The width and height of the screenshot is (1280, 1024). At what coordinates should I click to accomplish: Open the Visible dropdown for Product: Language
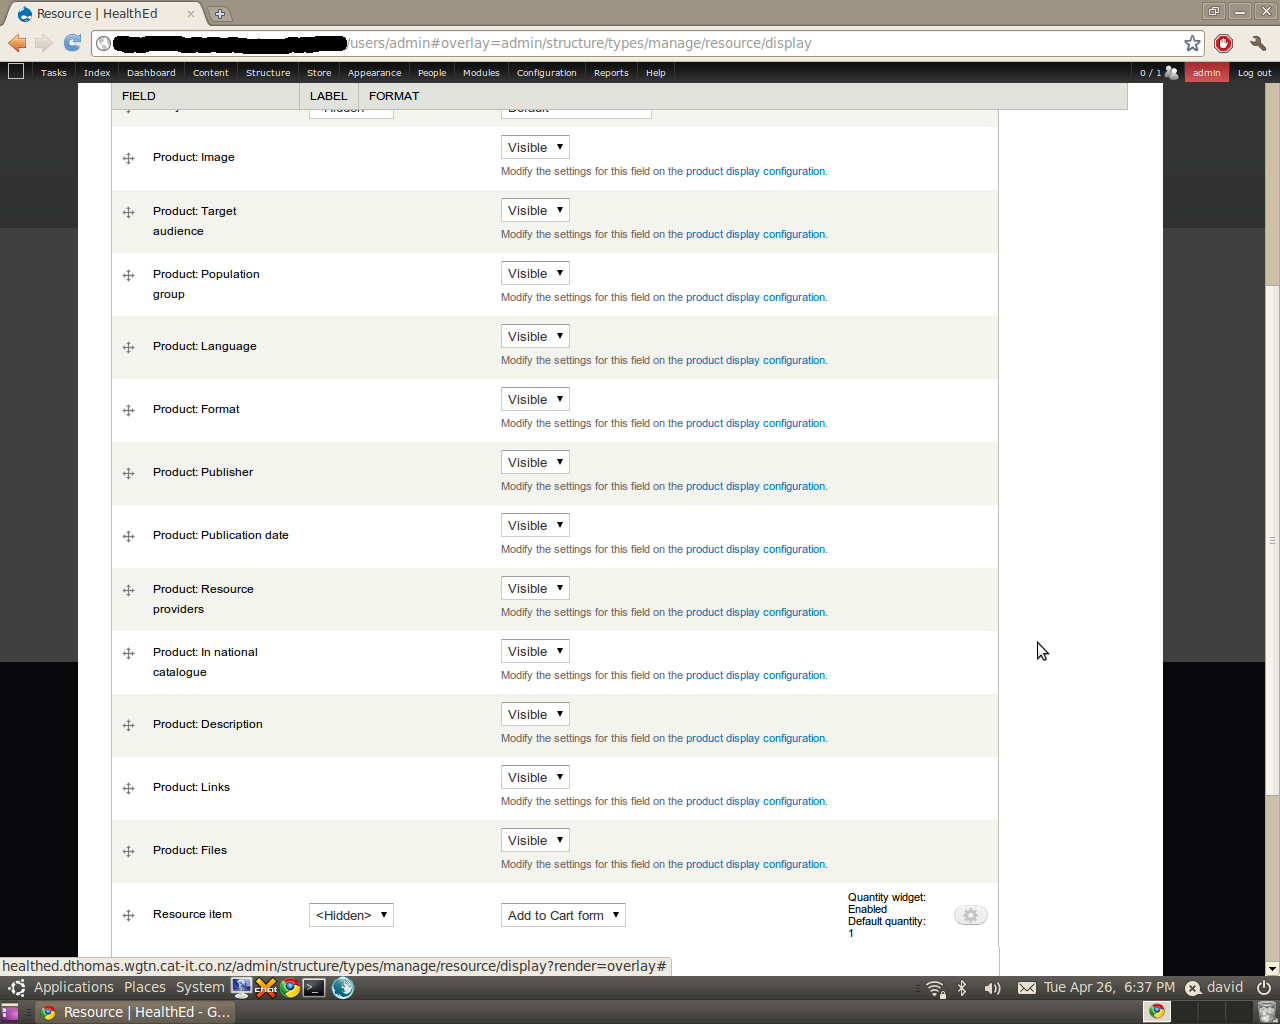[535, 336]
